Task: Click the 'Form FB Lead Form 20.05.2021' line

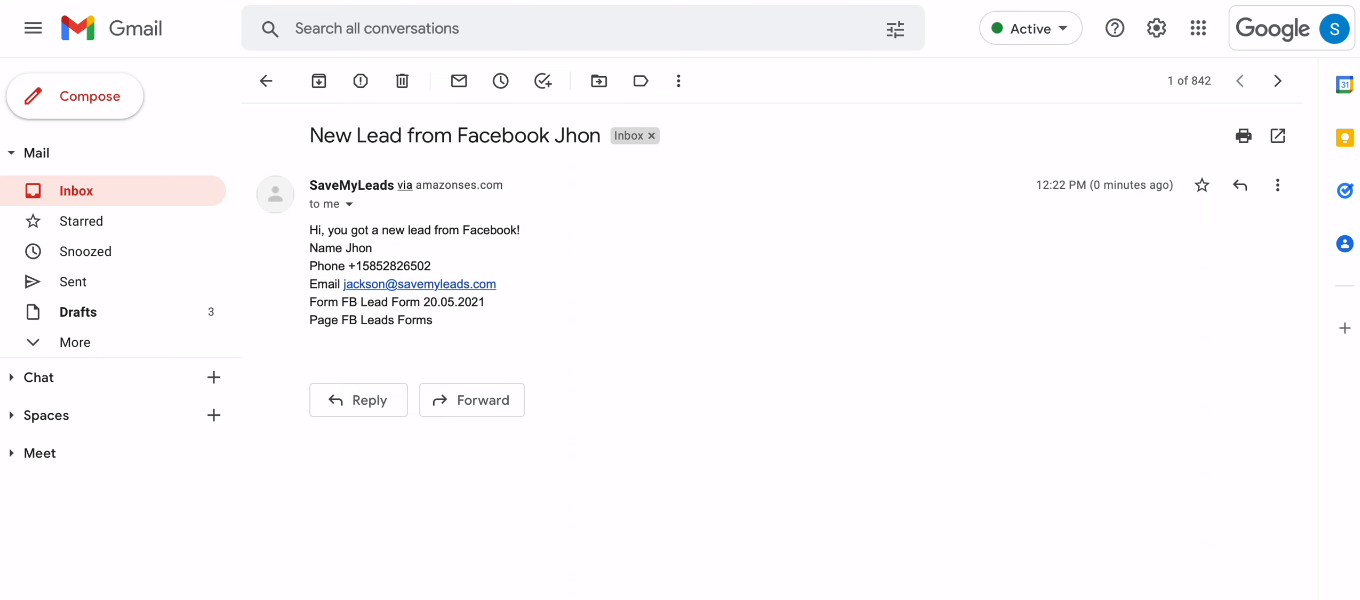Action: (397, 302)
